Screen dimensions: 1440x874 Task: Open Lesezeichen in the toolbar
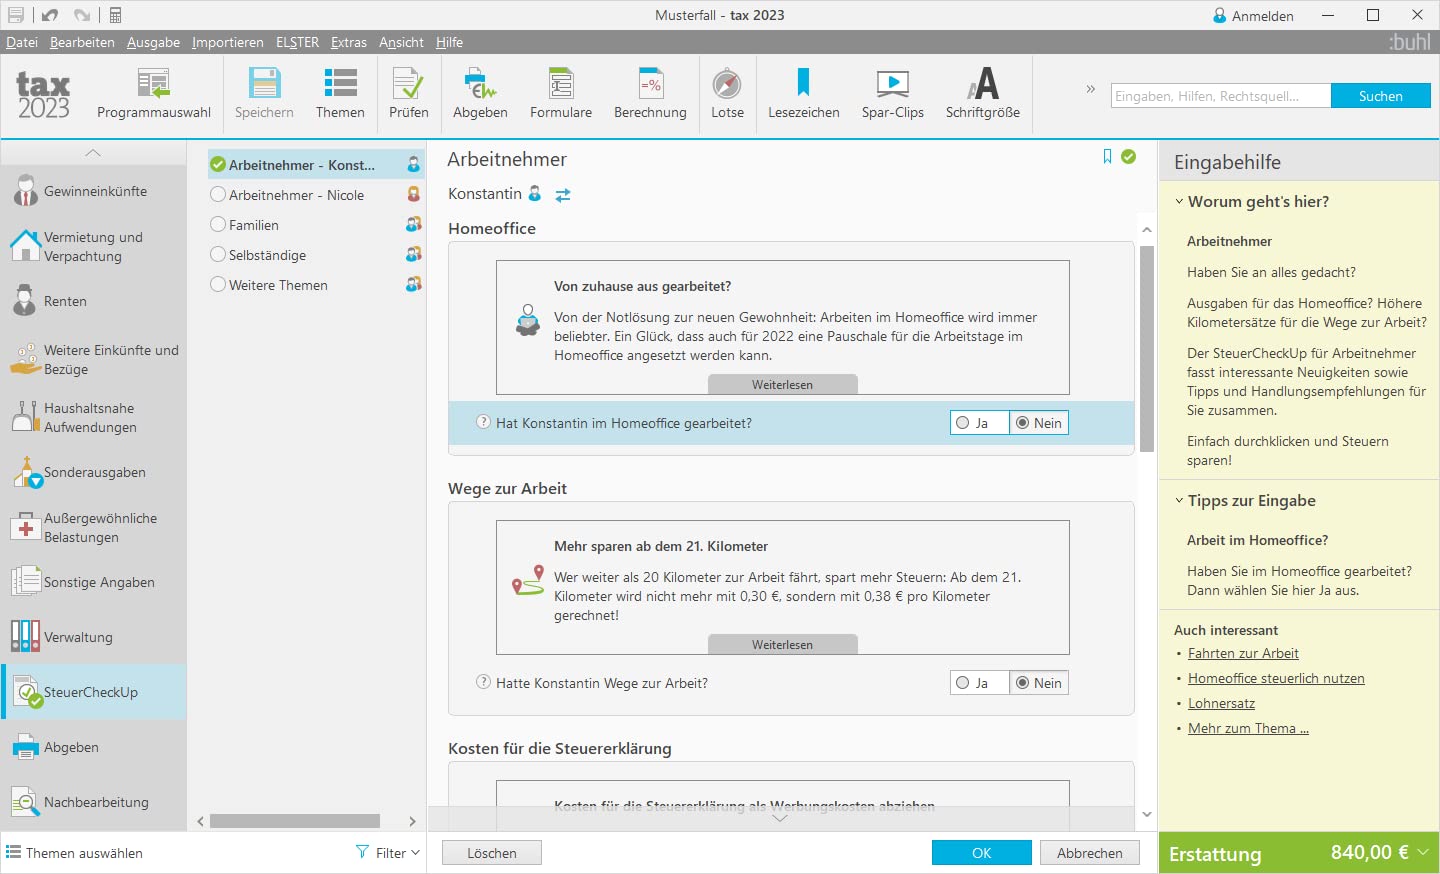tap(804, 94)
